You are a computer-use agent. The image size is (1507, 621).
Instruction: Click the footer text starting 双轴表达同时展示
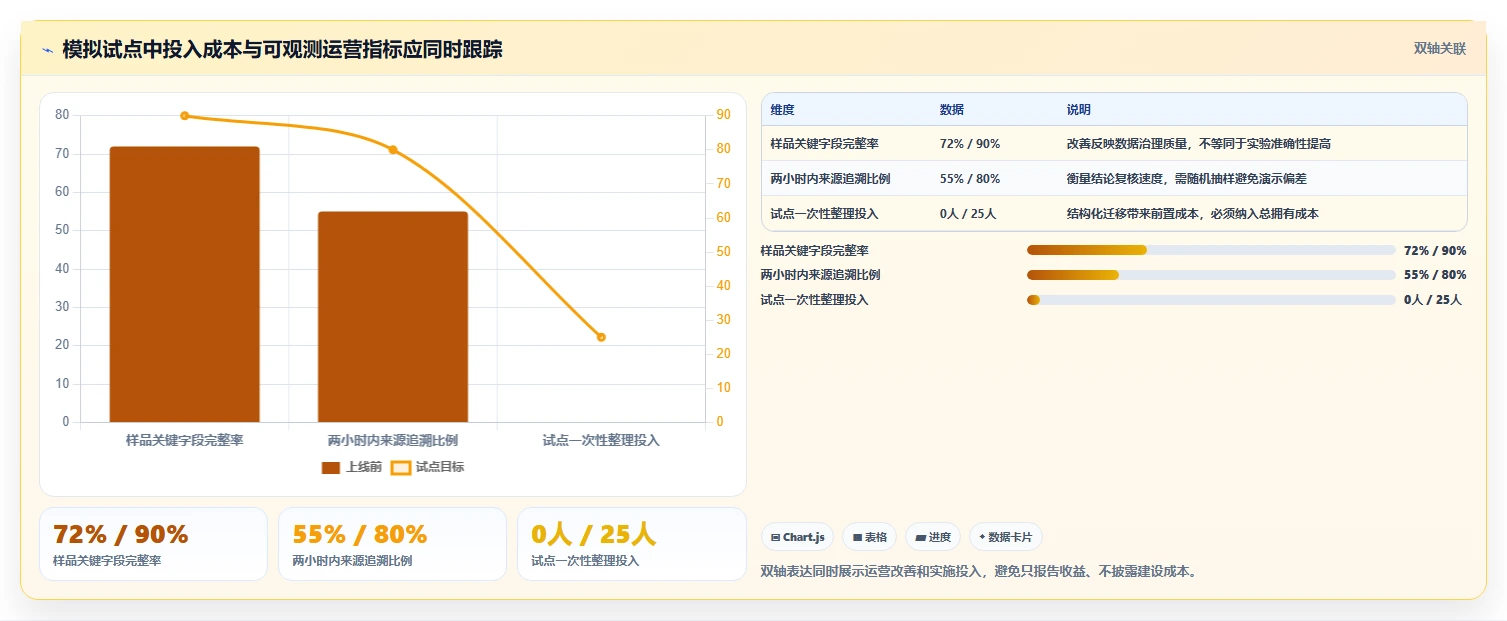(x=979, y=572)
